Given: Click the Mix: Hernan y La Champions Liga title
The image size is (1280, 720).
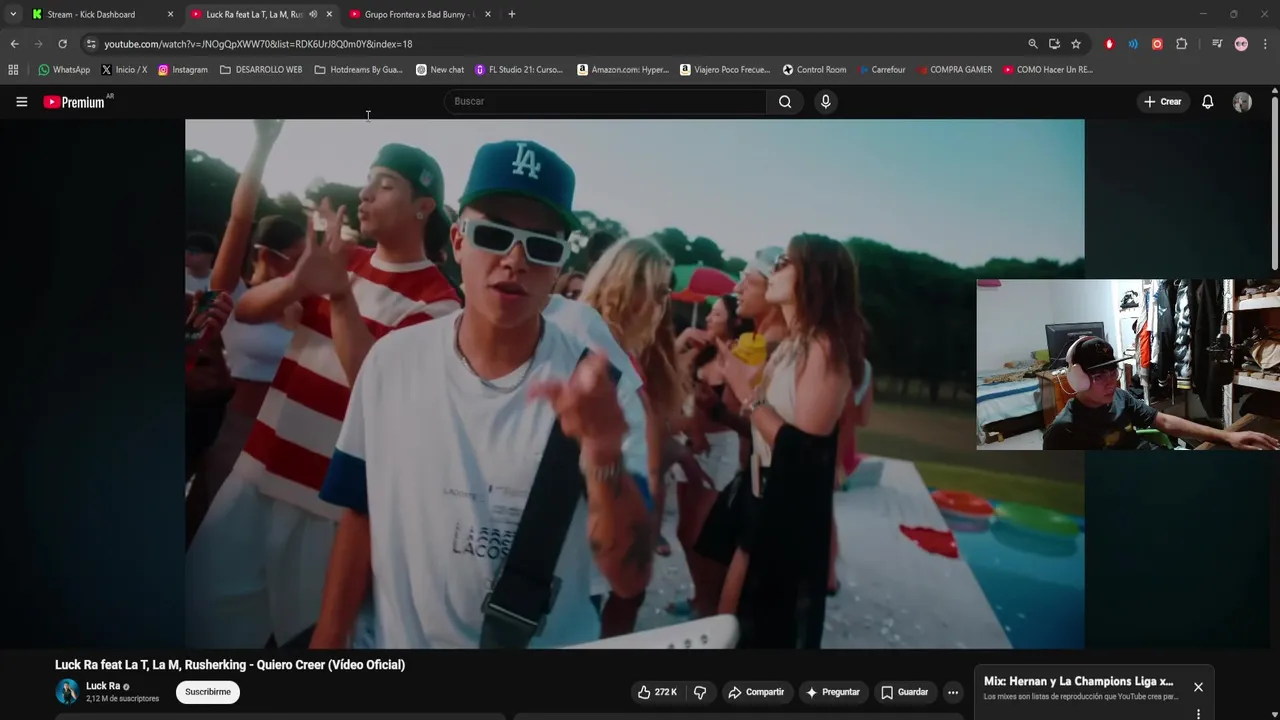Looking at the screenshot, I should (x=1078, y=681).
